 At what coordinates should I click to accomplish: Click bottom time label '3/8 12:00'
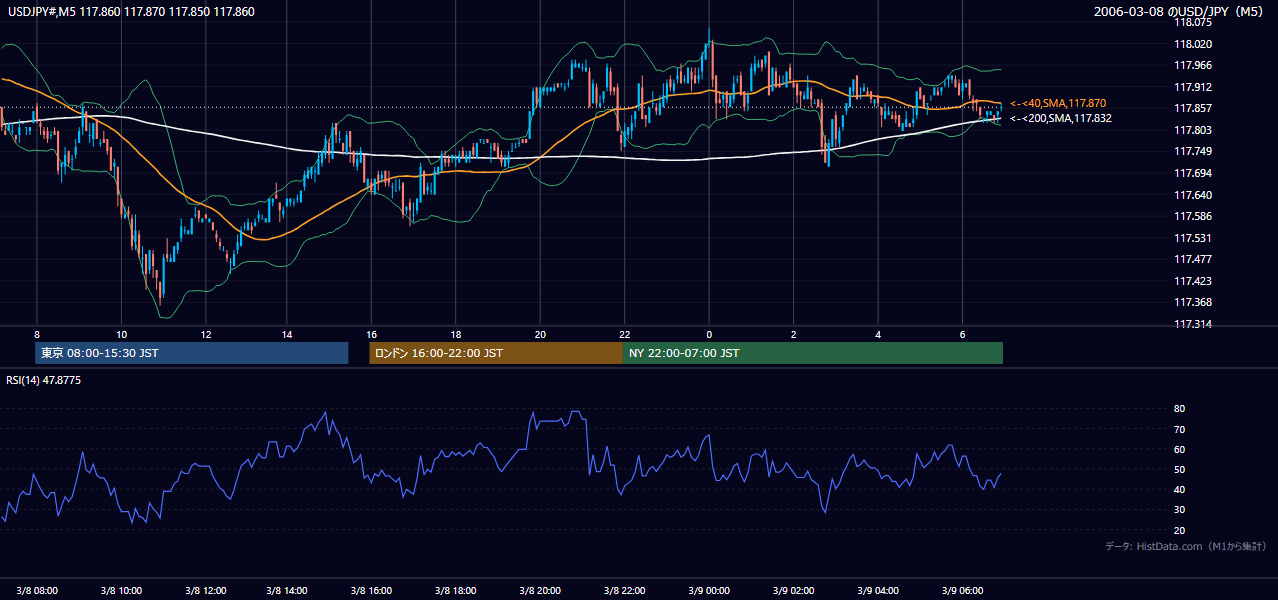click(x=205, y=590)
